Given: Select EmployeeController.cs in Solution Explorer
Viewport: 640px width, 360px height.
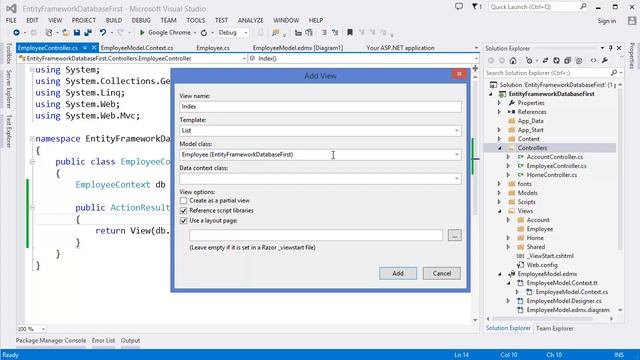Looking at the screenshot, I should pos(556,166).
